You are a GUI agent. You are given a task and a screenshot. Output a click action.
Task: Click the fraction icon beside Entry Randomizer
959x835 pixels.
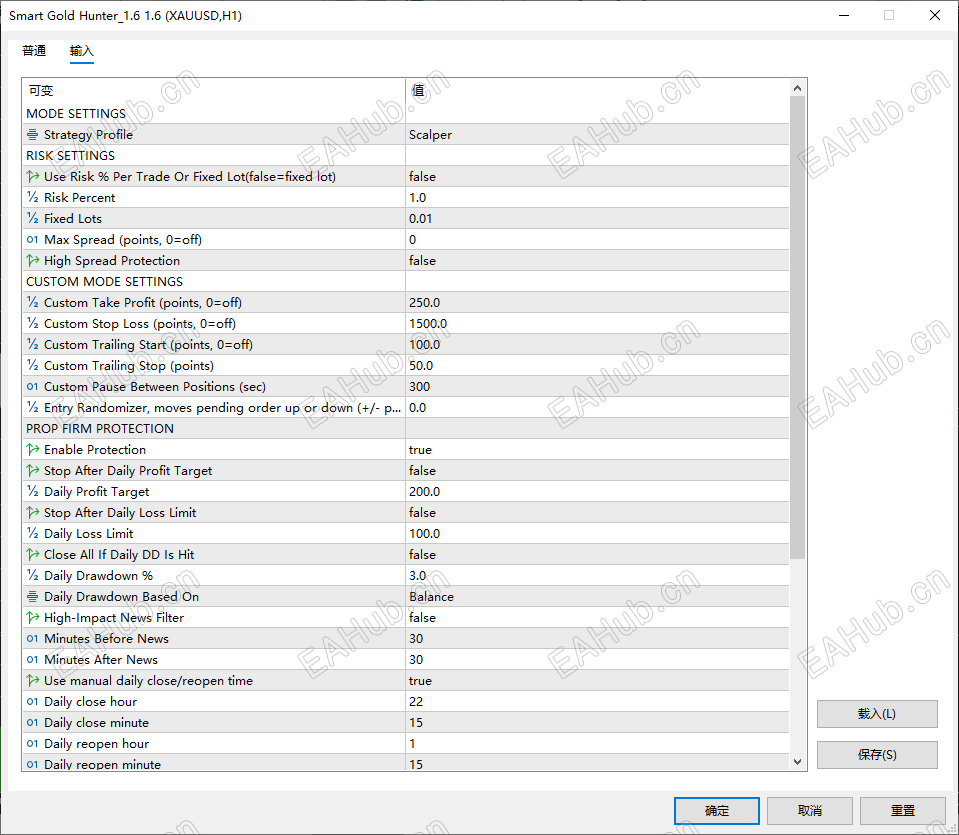point(32,407)
